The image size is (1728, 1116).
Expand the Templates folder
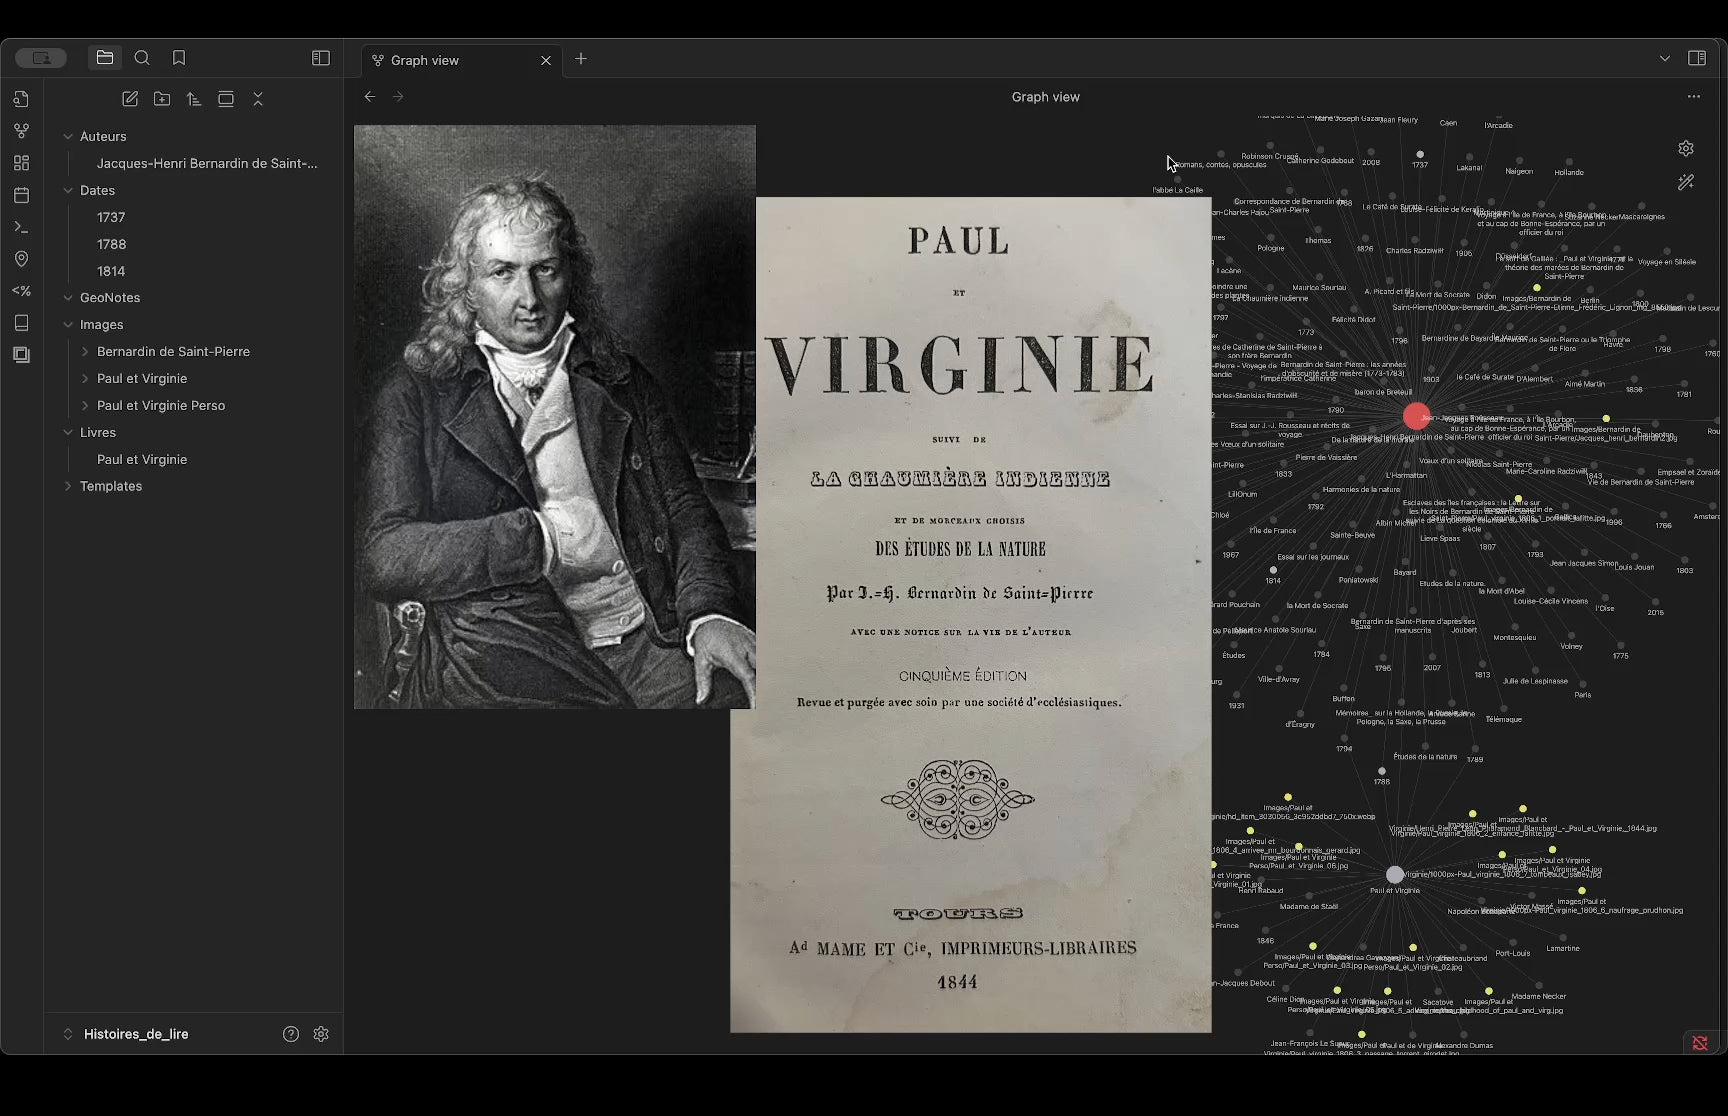[x=68, y=486]
